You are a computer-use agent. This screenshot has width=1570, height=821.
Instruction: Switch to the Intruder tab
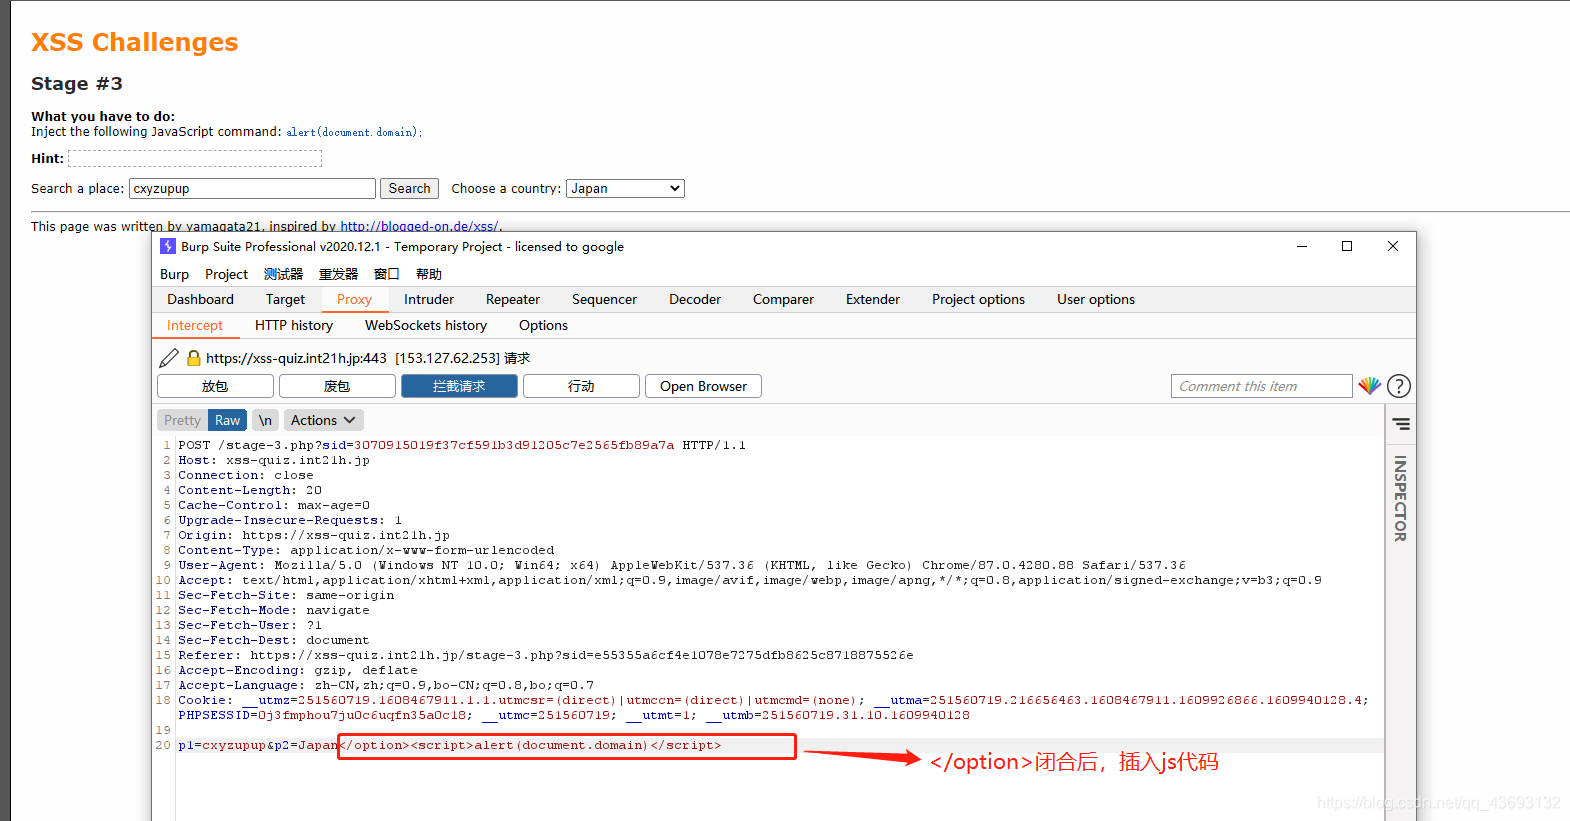tap(429, 299)
